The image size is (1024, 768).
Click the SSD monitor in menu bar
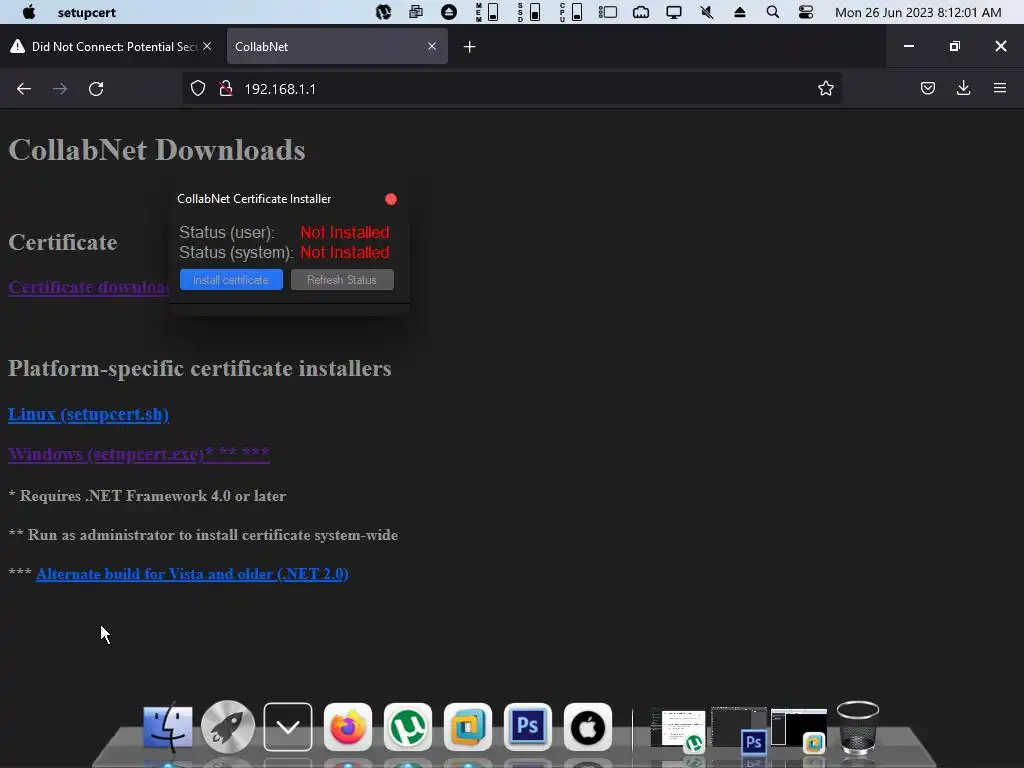[x=530, y=12]
